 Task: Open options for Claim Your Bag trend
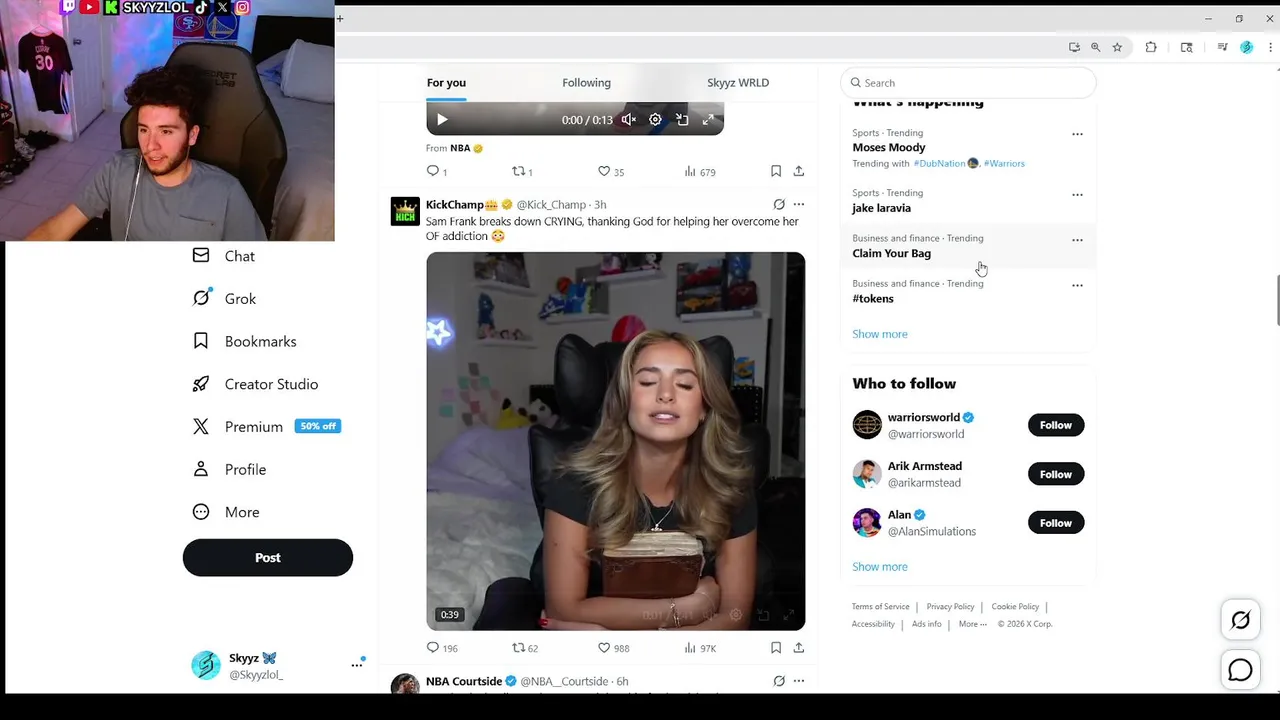[x=1077, y=240]
